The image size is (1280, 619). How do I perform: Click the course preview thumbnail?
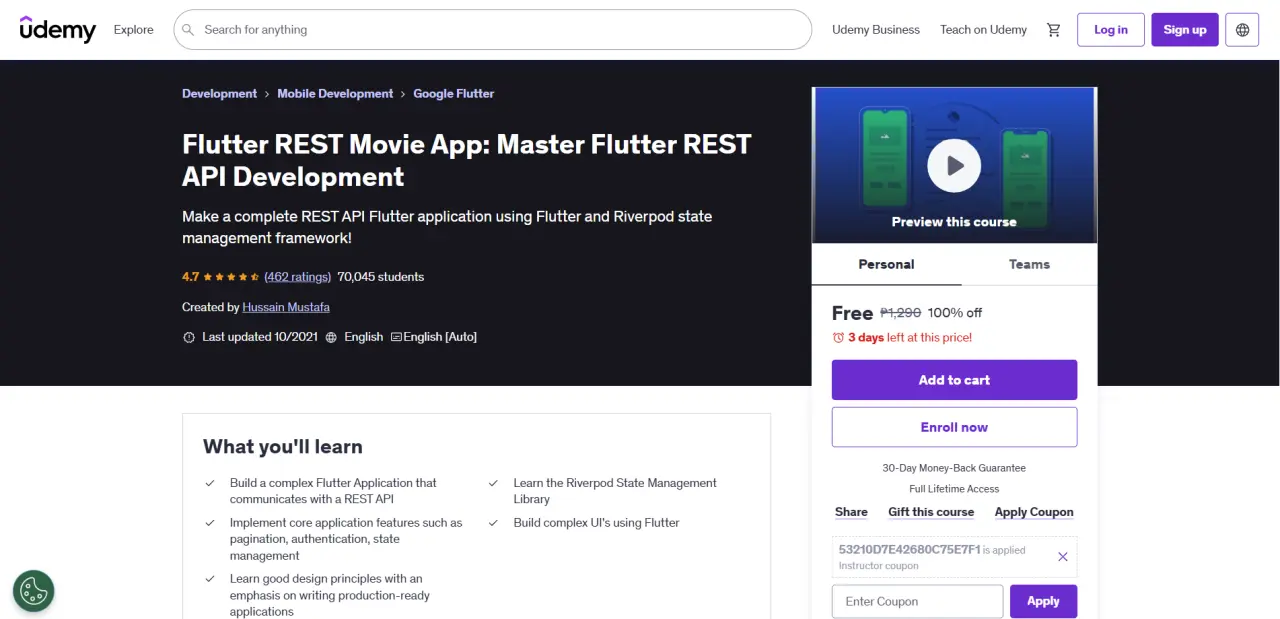click(x=954, y=166)
